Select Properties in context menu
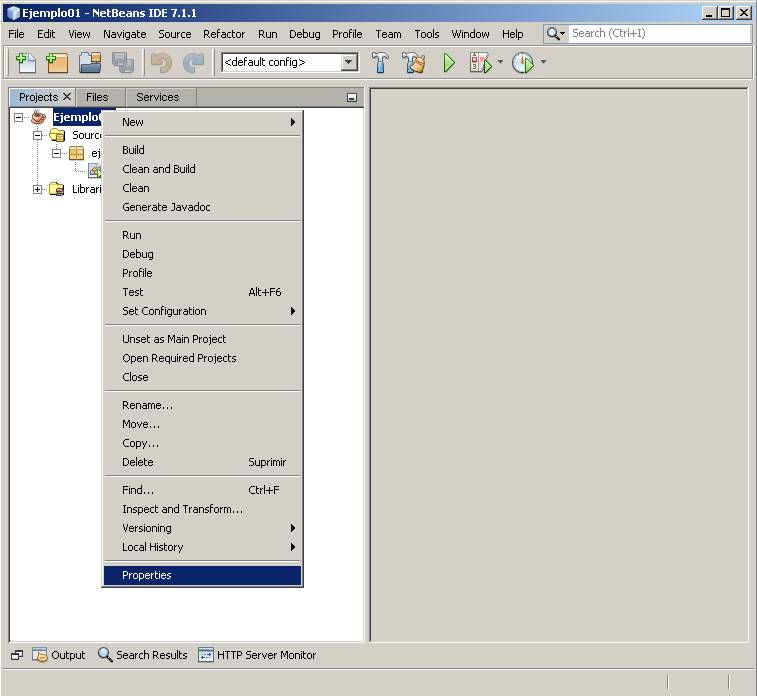Viewport: 757px width, 696px height. (202, 575)
